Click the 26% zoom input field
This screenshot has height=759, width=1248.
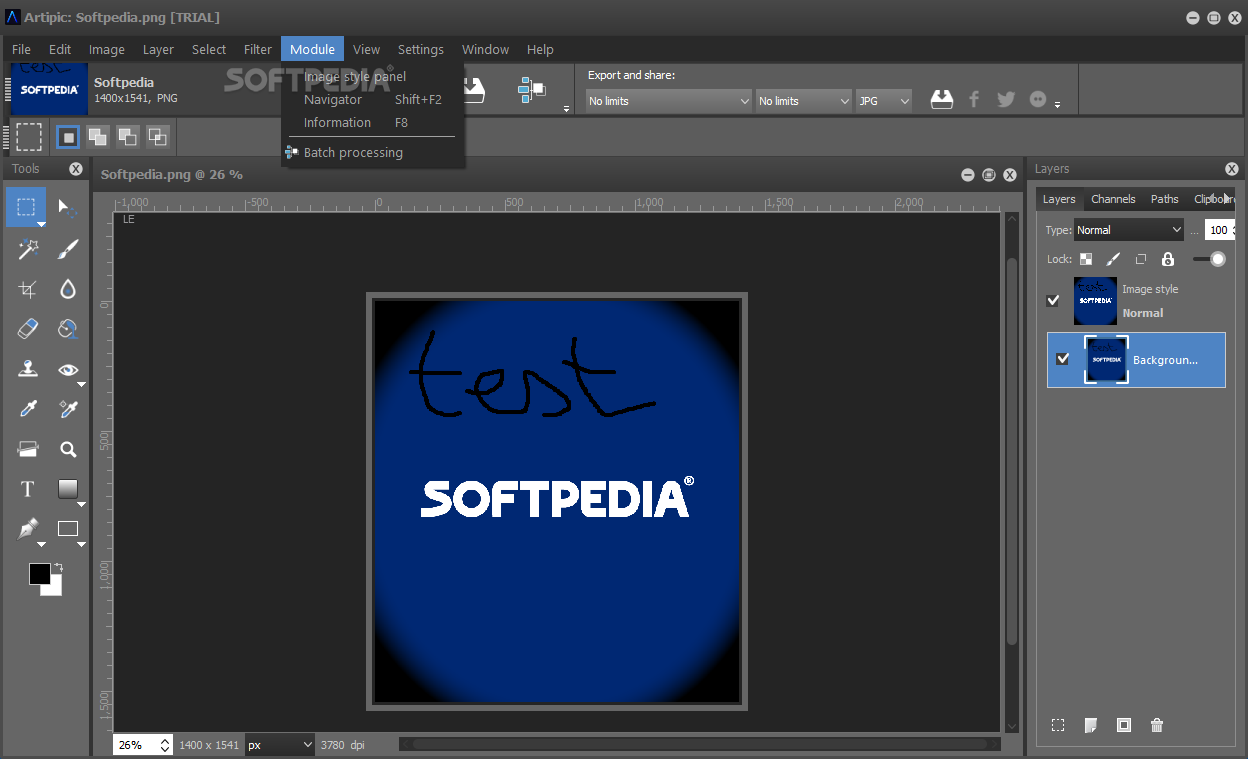coord(136,745)
